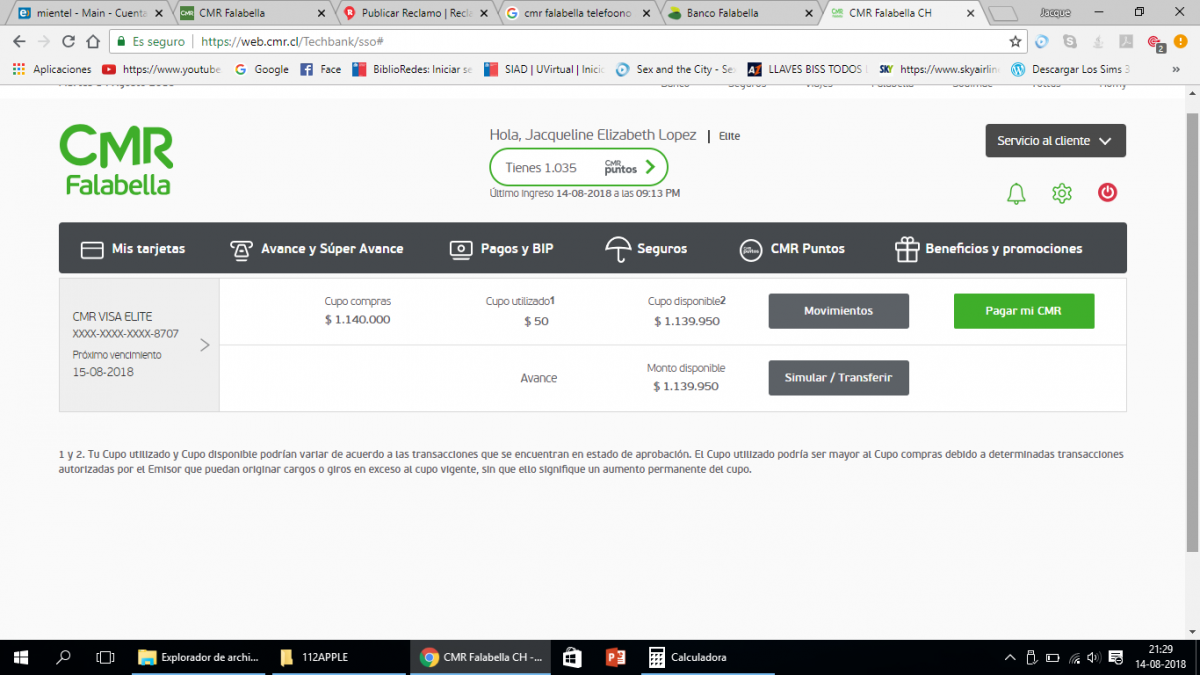
Task: Open the Google bookmark
Action: point(261,69)
